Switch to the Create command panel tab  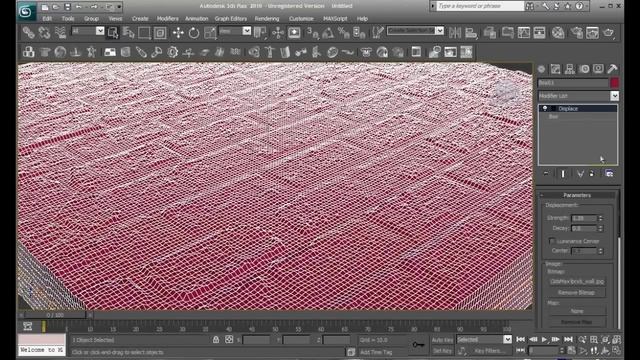(541, 69)
